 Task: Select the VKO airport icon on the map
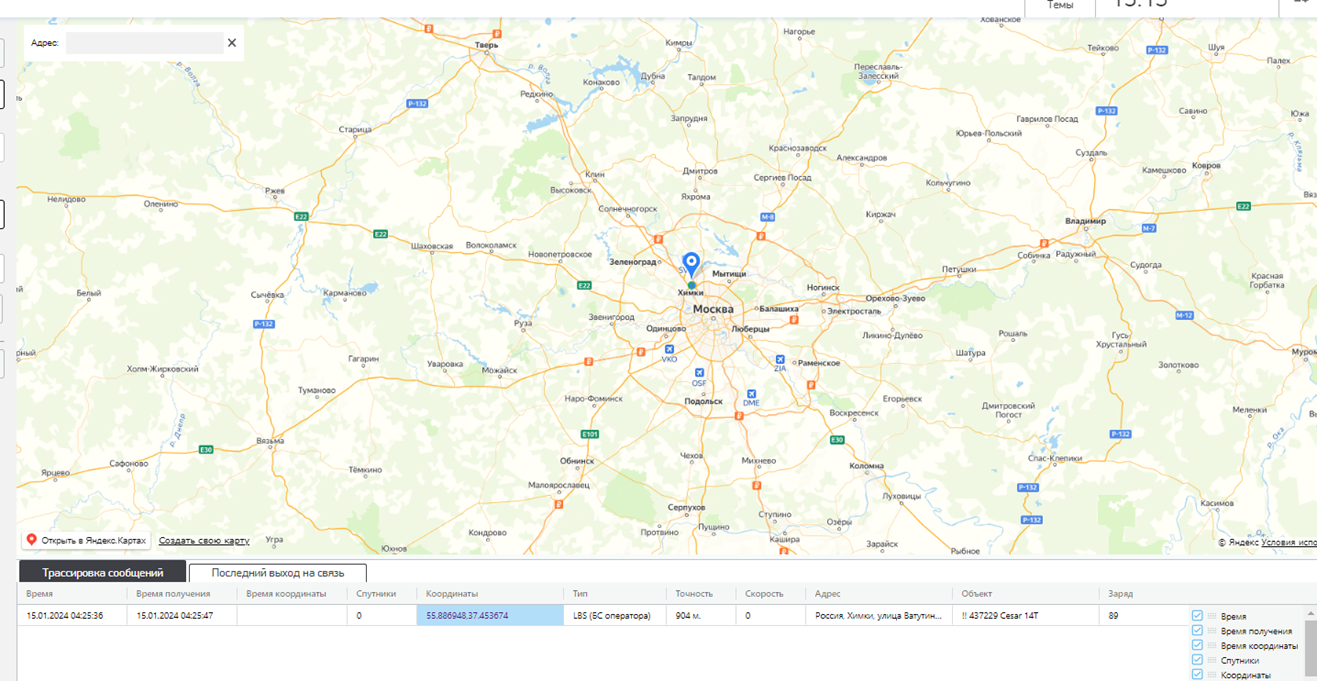pos(669,349)
